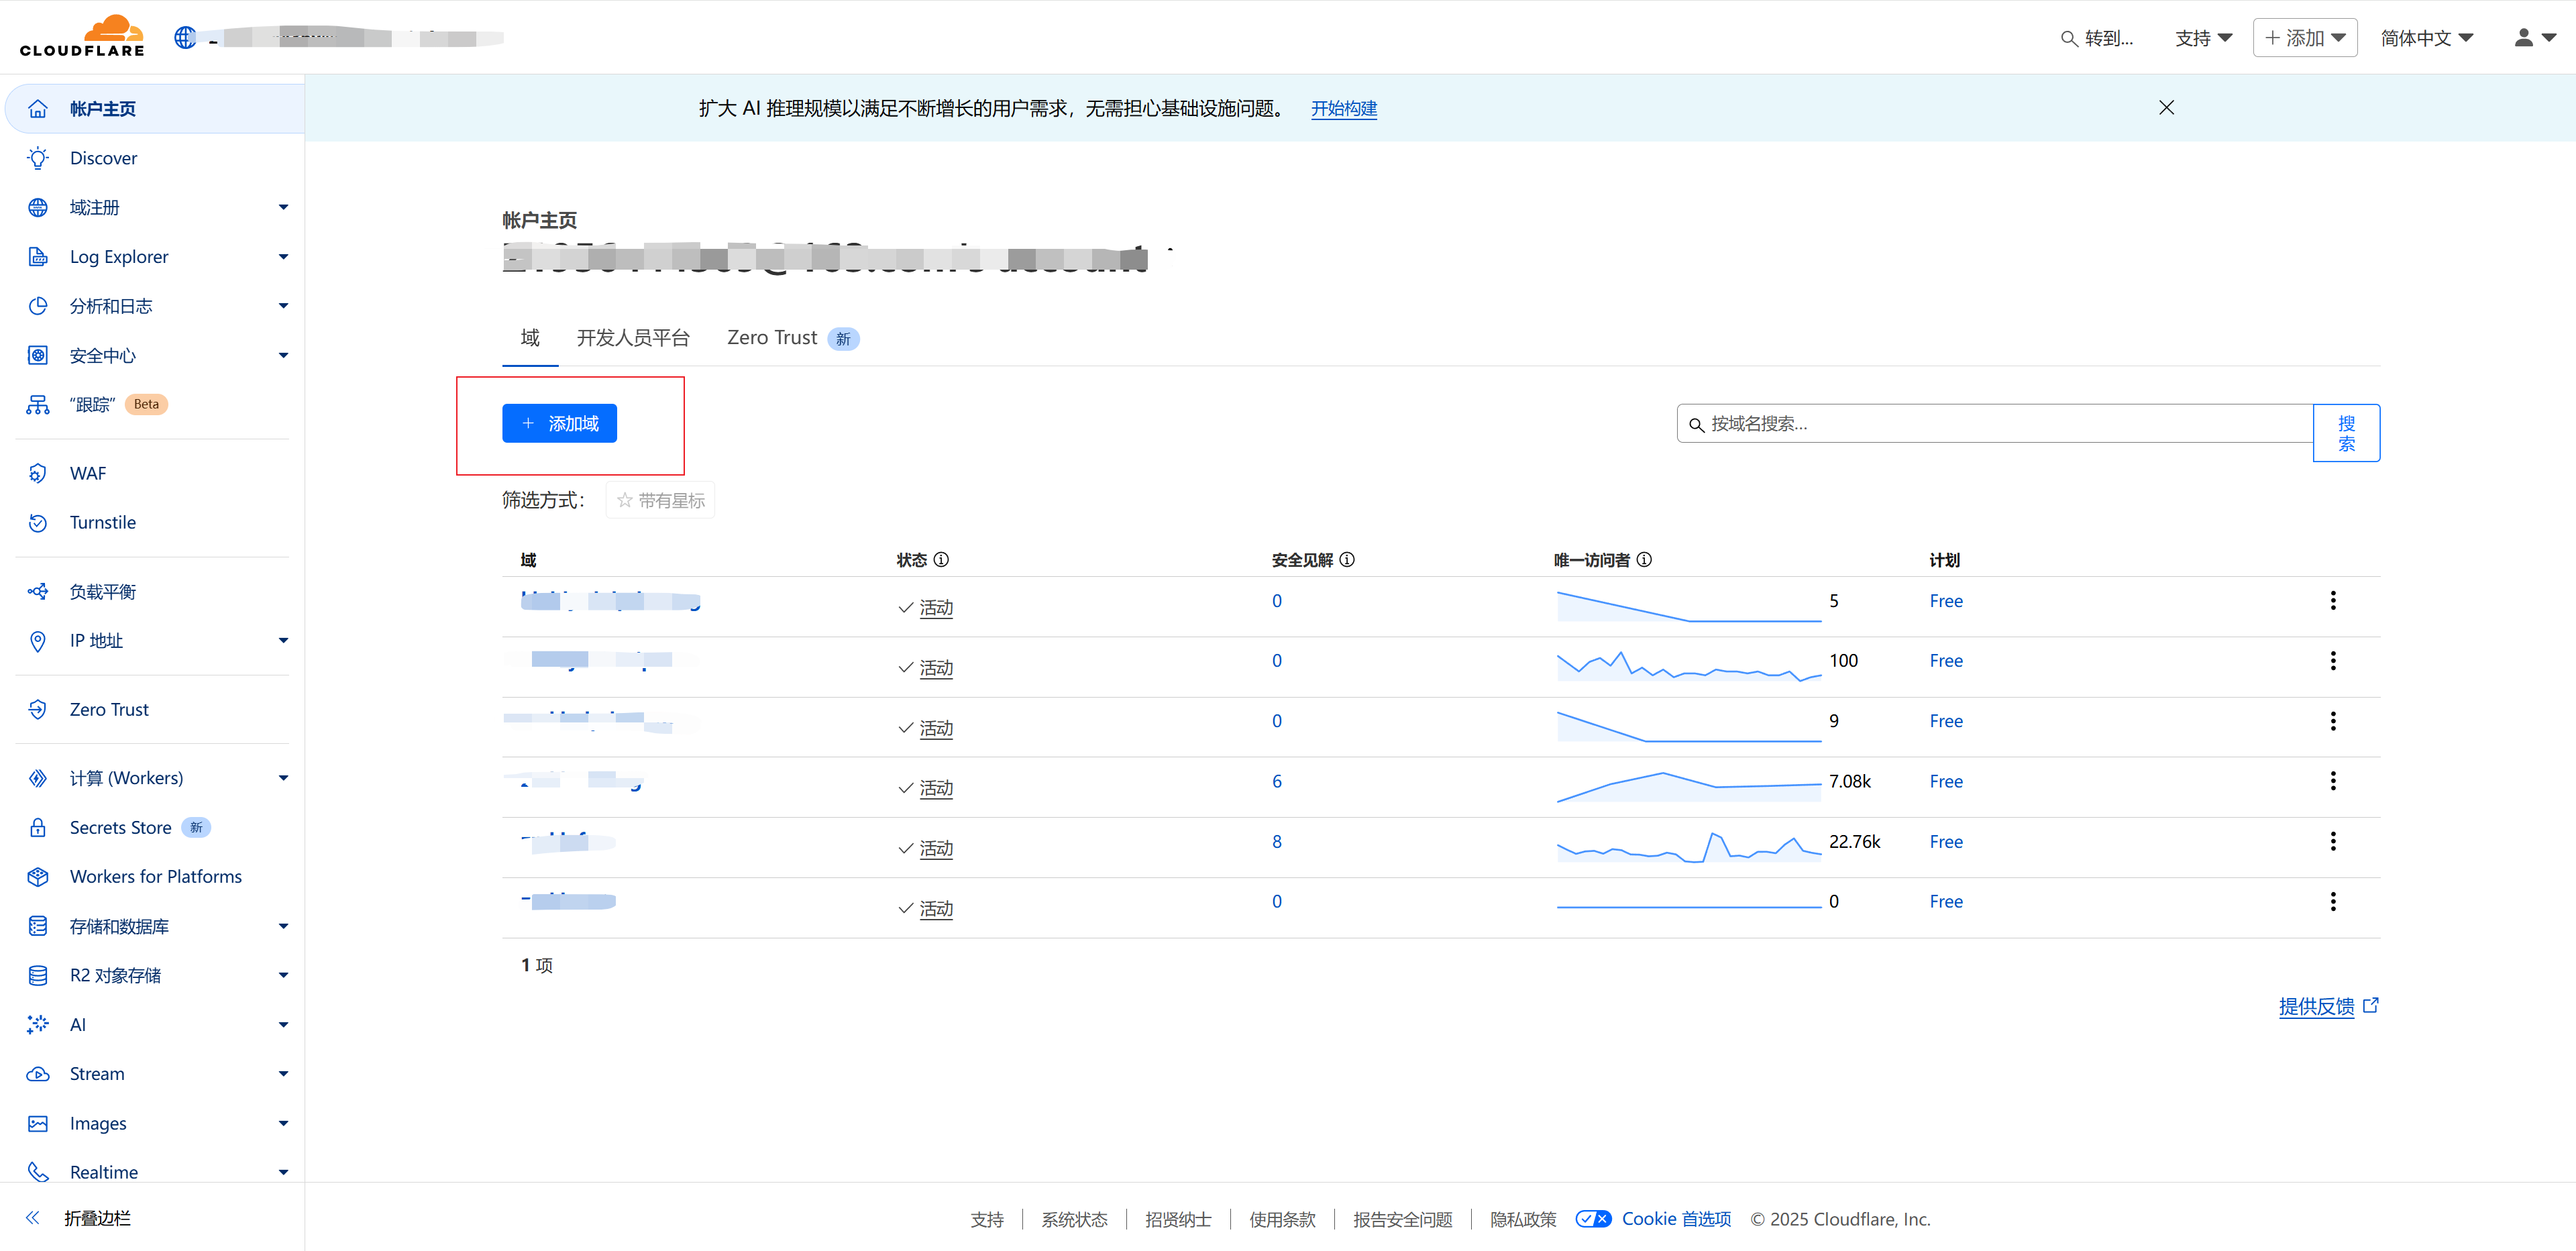Click the R2 对象存储 icon

(38, 976)
